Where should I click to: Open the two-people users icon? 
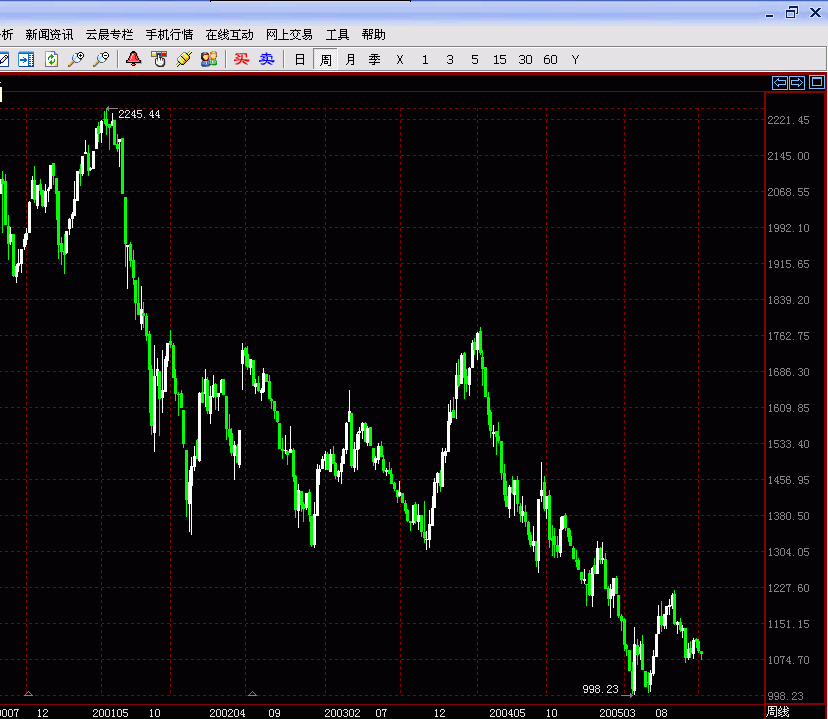point(209,59)
